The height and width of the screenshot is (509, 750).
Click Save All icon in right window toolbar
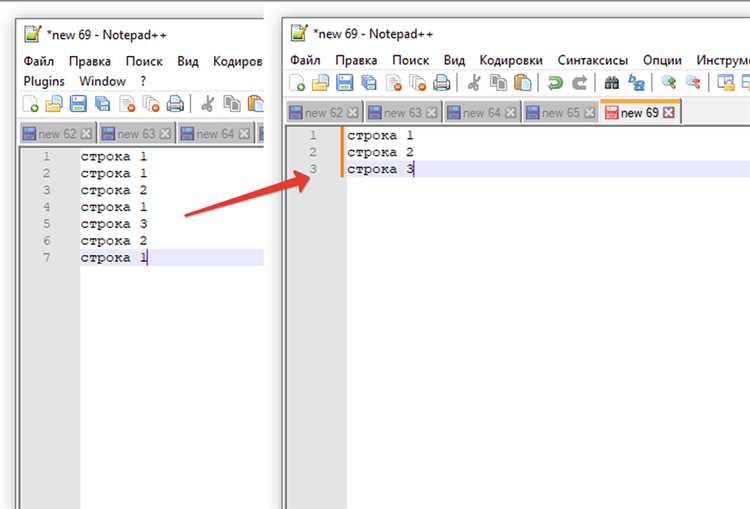pos(369,83)
